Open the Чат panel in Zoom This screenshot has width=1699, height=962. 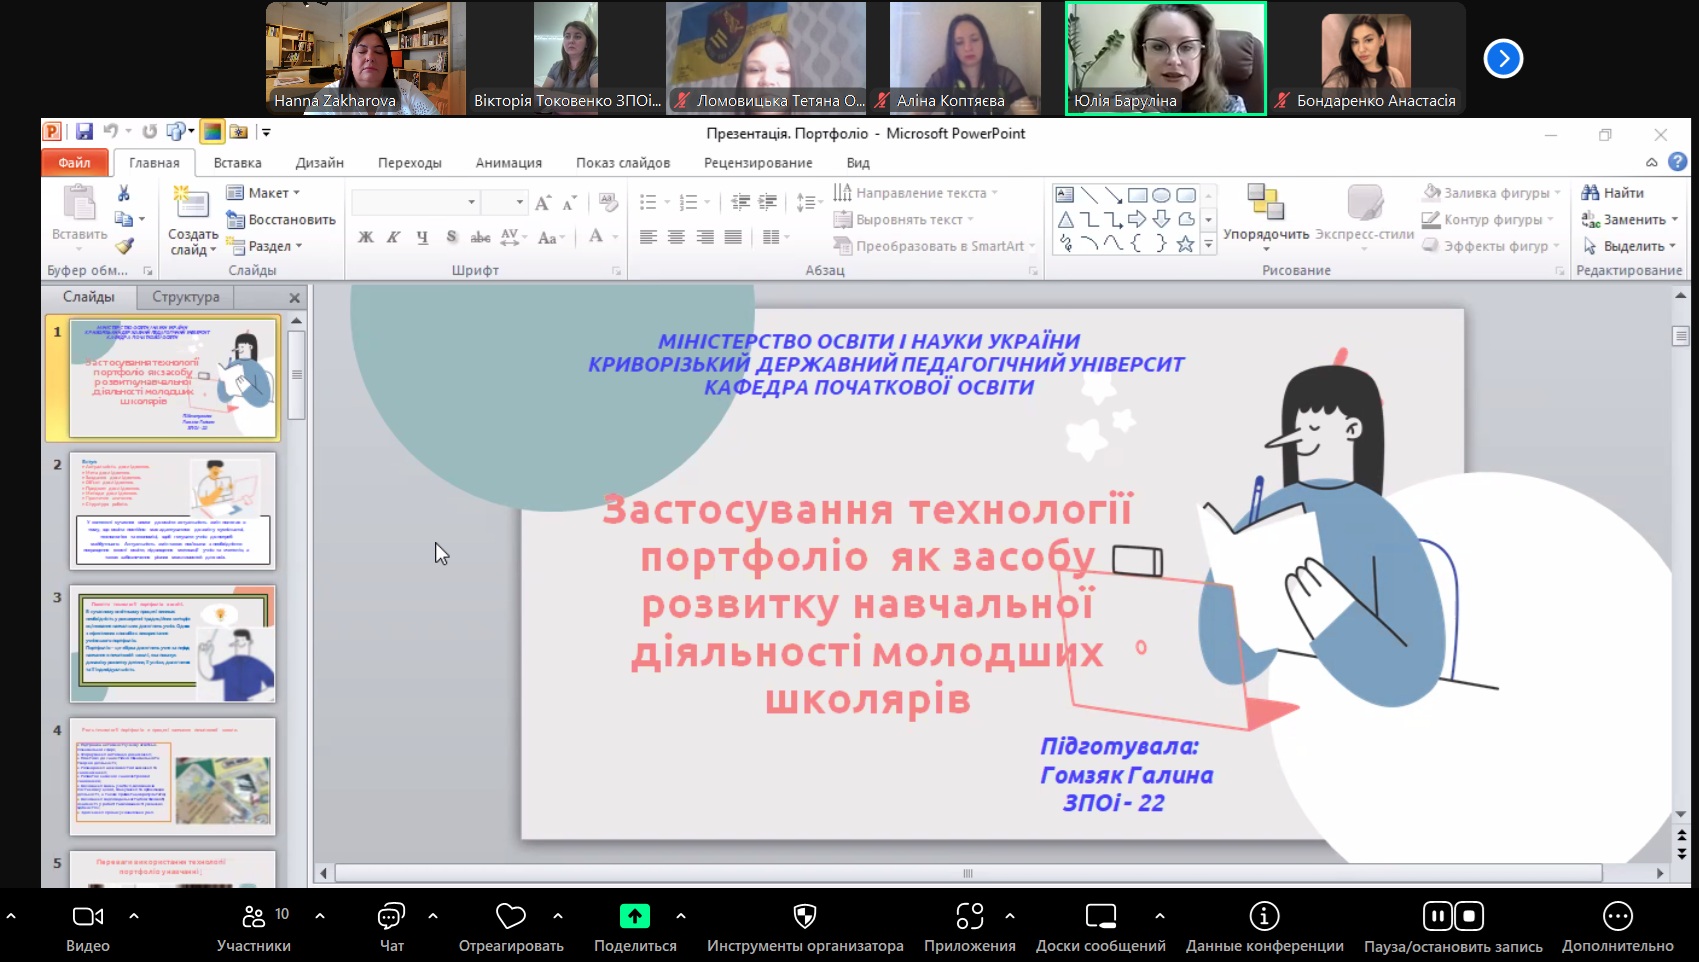click(x=390, y=920)
